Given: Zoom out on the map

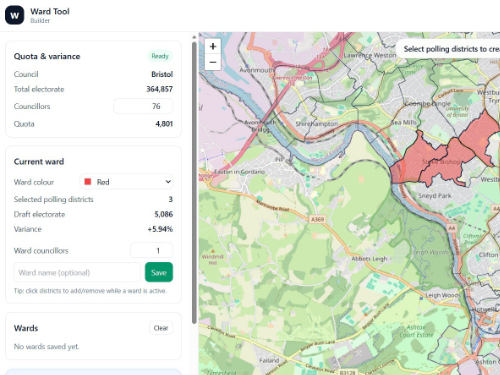Looking at the screenshot, I should [x=213, y=62].
